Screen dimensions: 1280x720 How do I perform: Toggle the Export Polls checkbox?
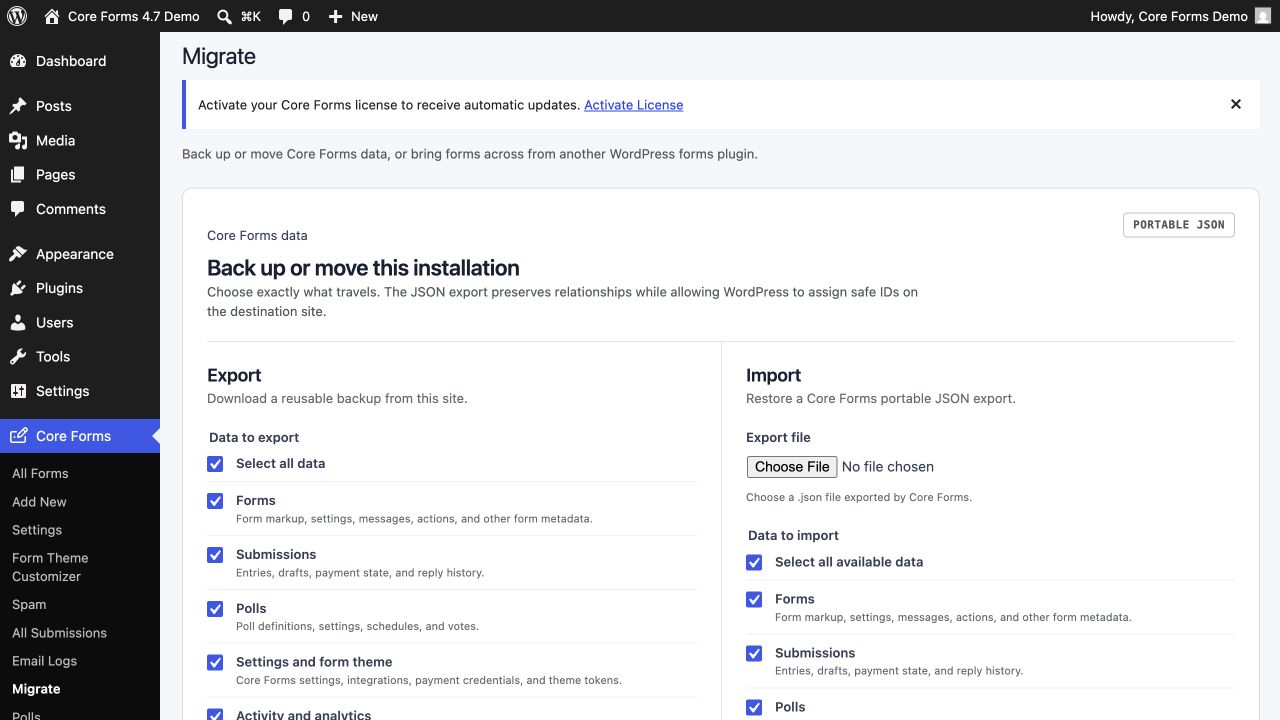[215, 609]
